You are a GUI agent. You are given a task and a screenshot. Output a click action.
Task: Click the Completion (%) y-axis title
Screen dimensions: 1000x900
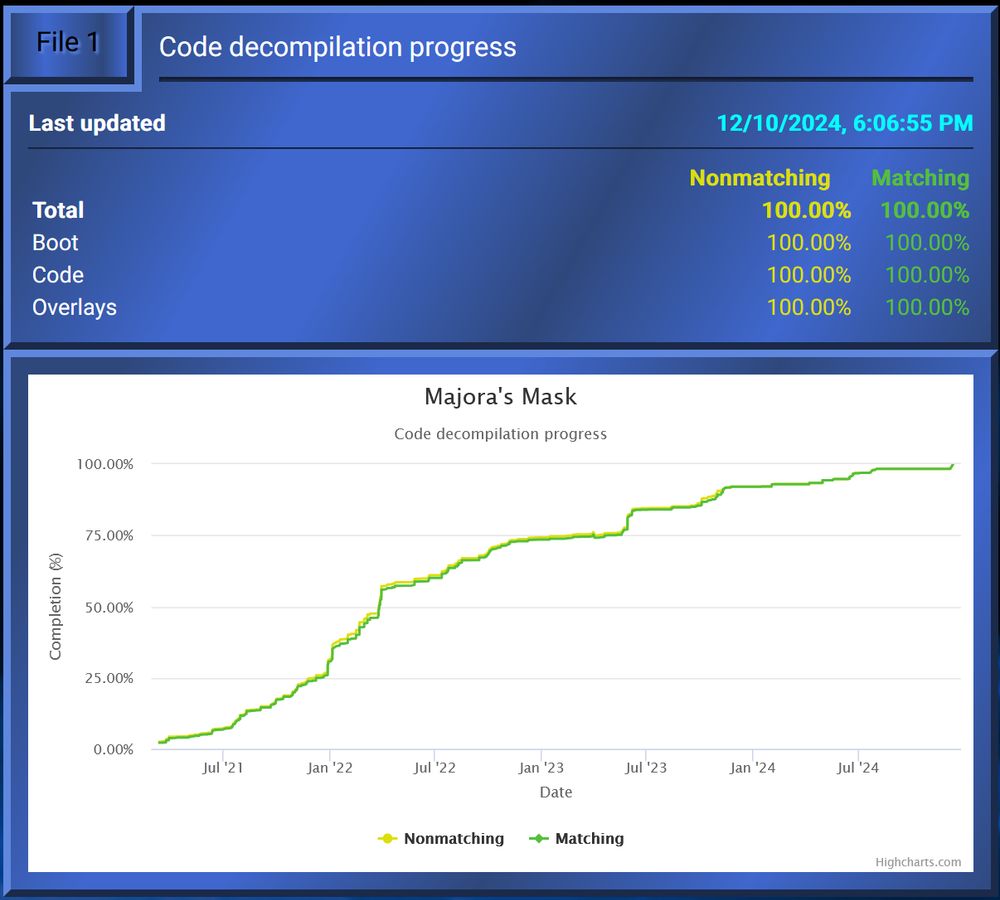click(55, 607)
